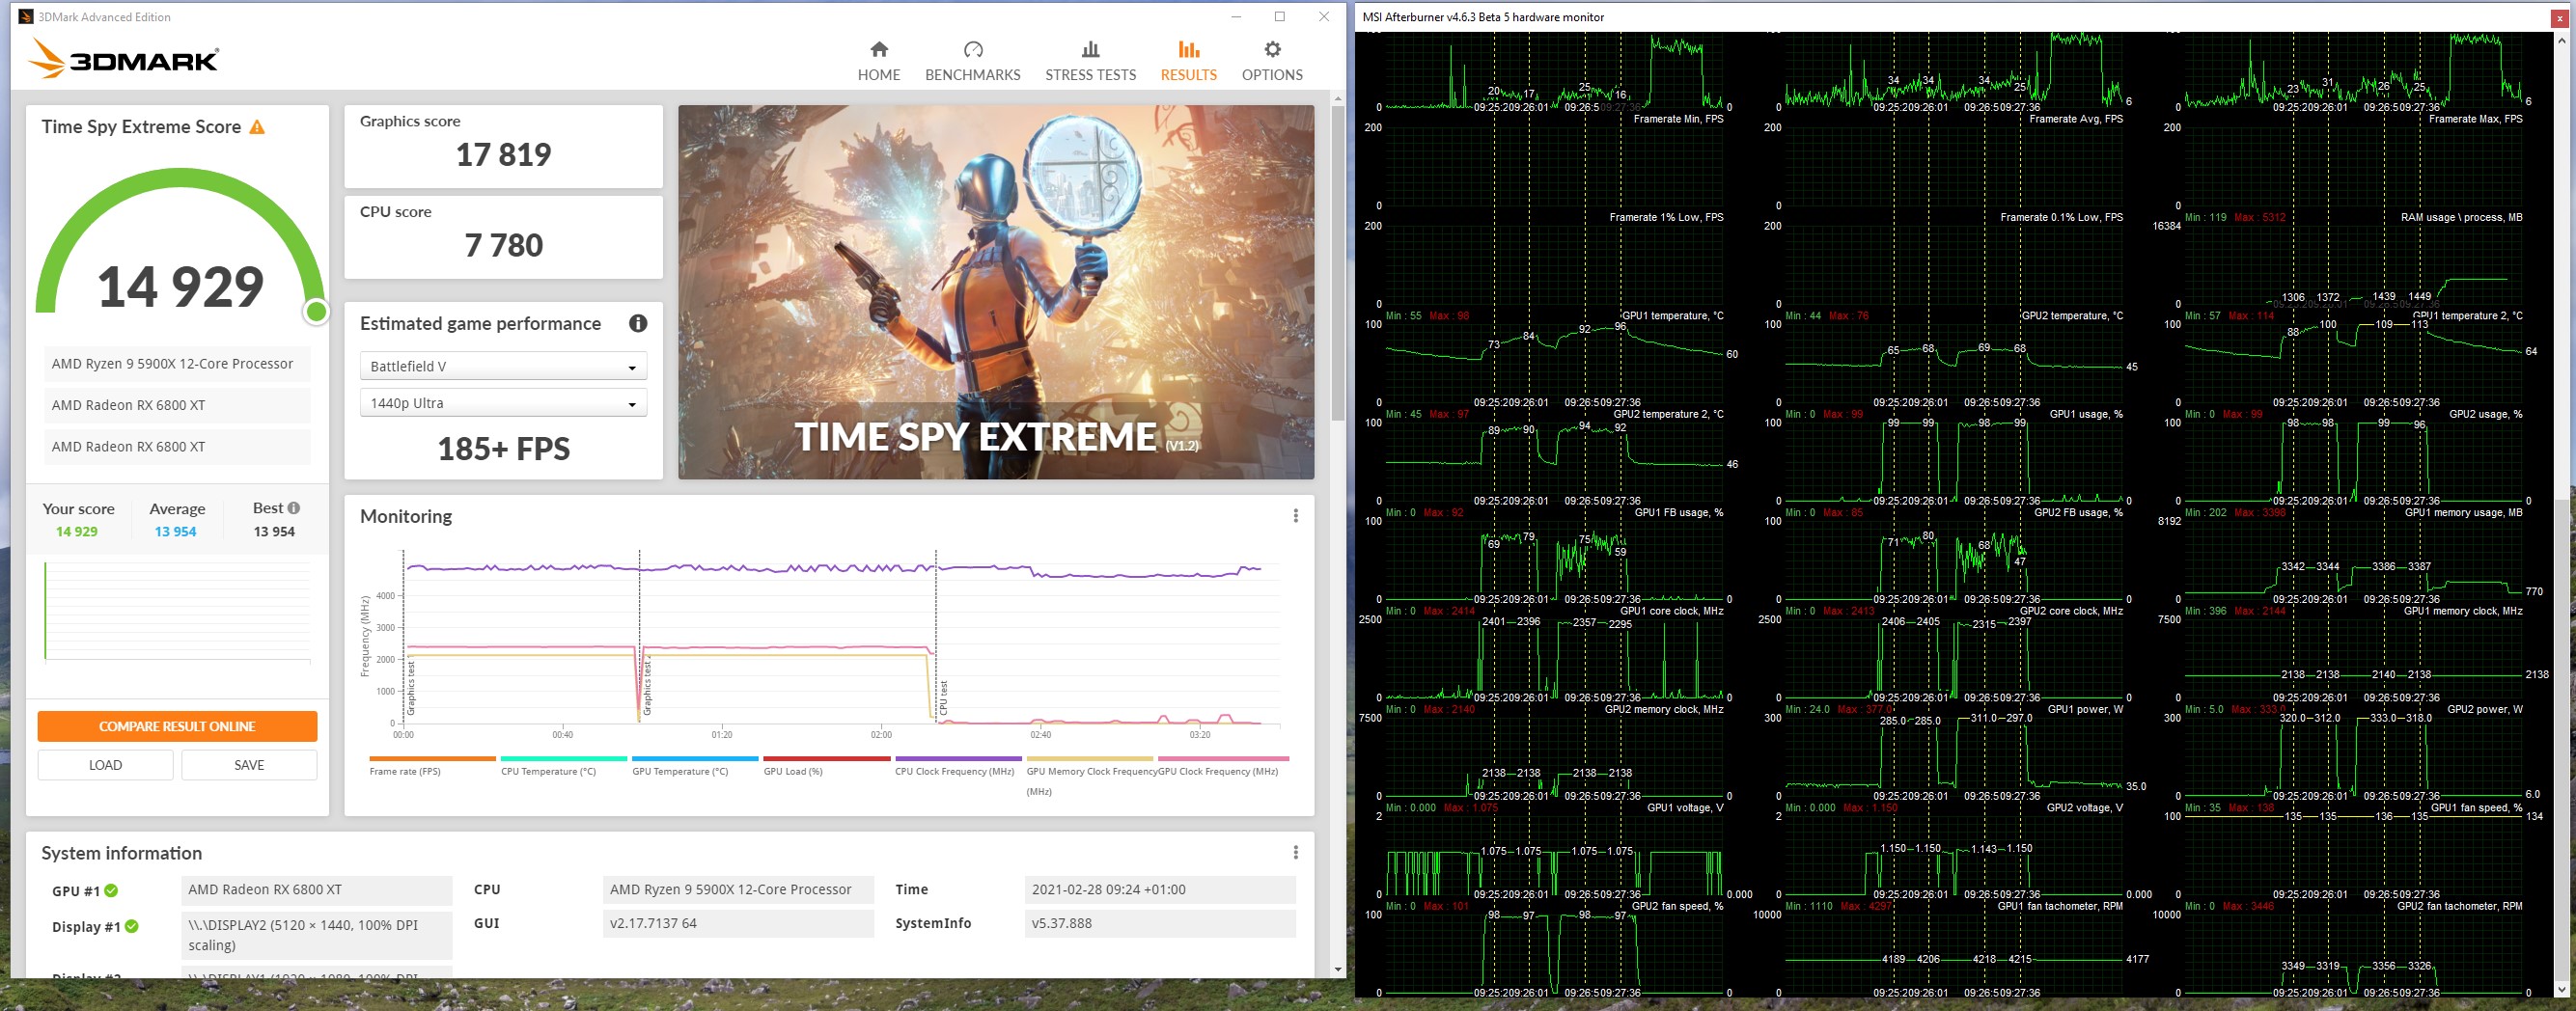Open the three-dot menu for System information

click(1296, 853)
